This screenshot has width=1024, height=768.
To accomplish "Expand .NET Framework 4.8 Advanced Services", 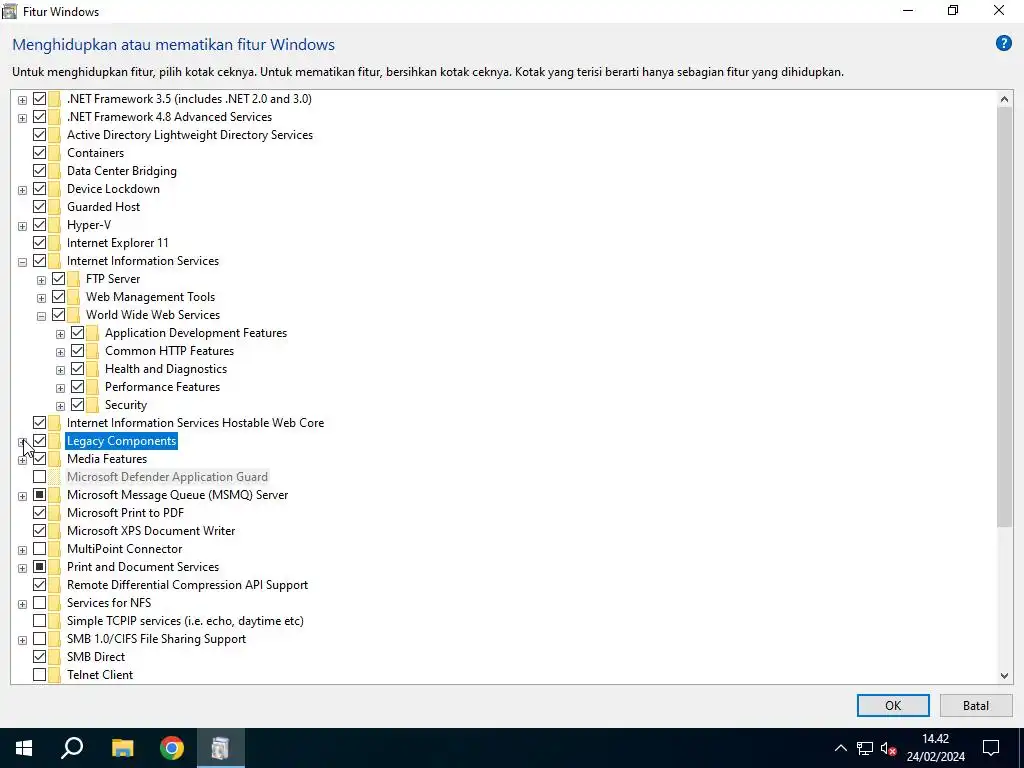I will pyautogui.click(x=22, y=118).
